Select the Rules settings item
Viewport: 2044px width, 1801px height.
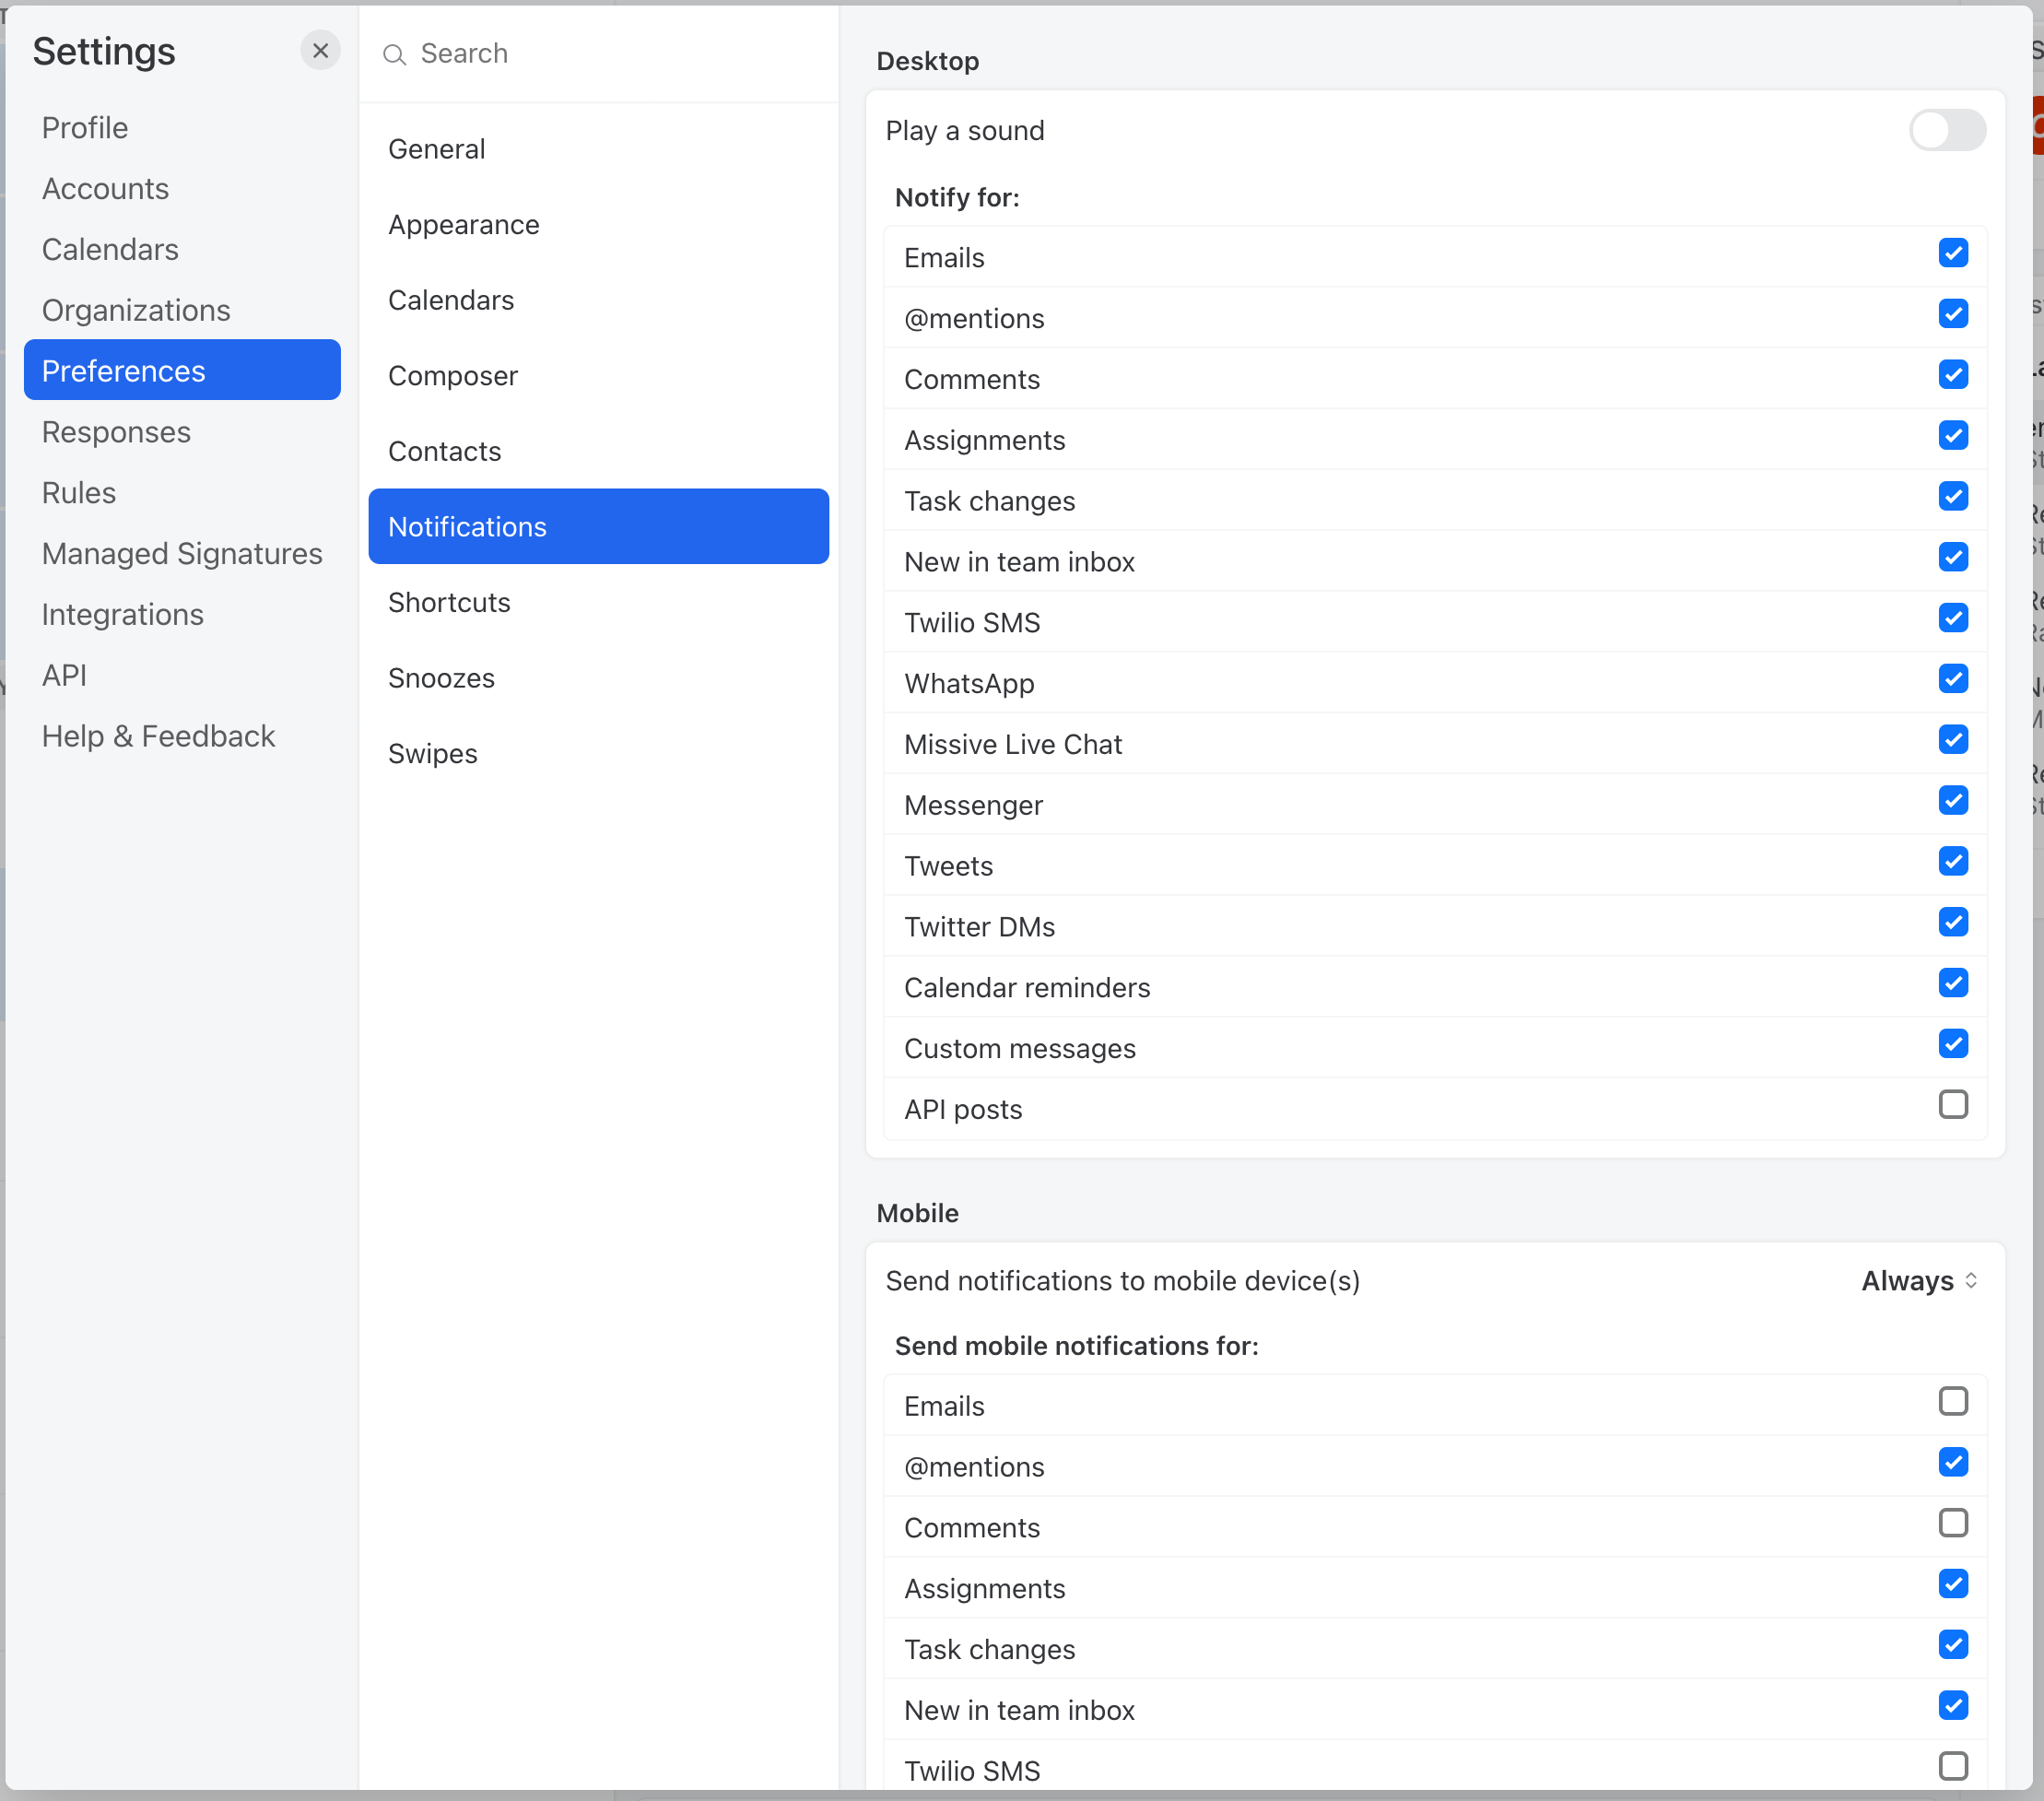coord(79,493)
